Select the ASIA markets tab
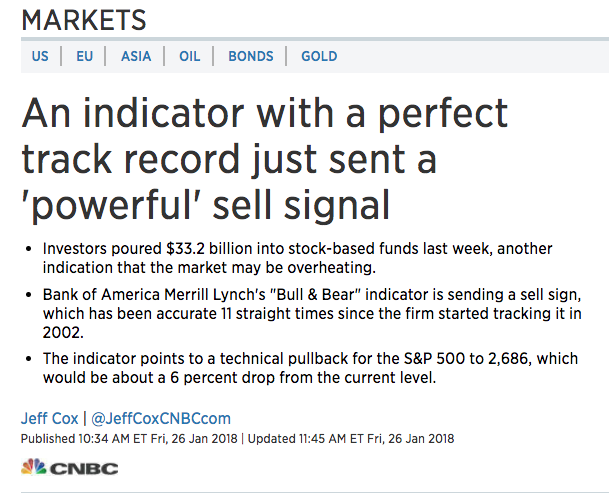Image resolution: width=609 pixels, height=499 pixels. [136, 56]
